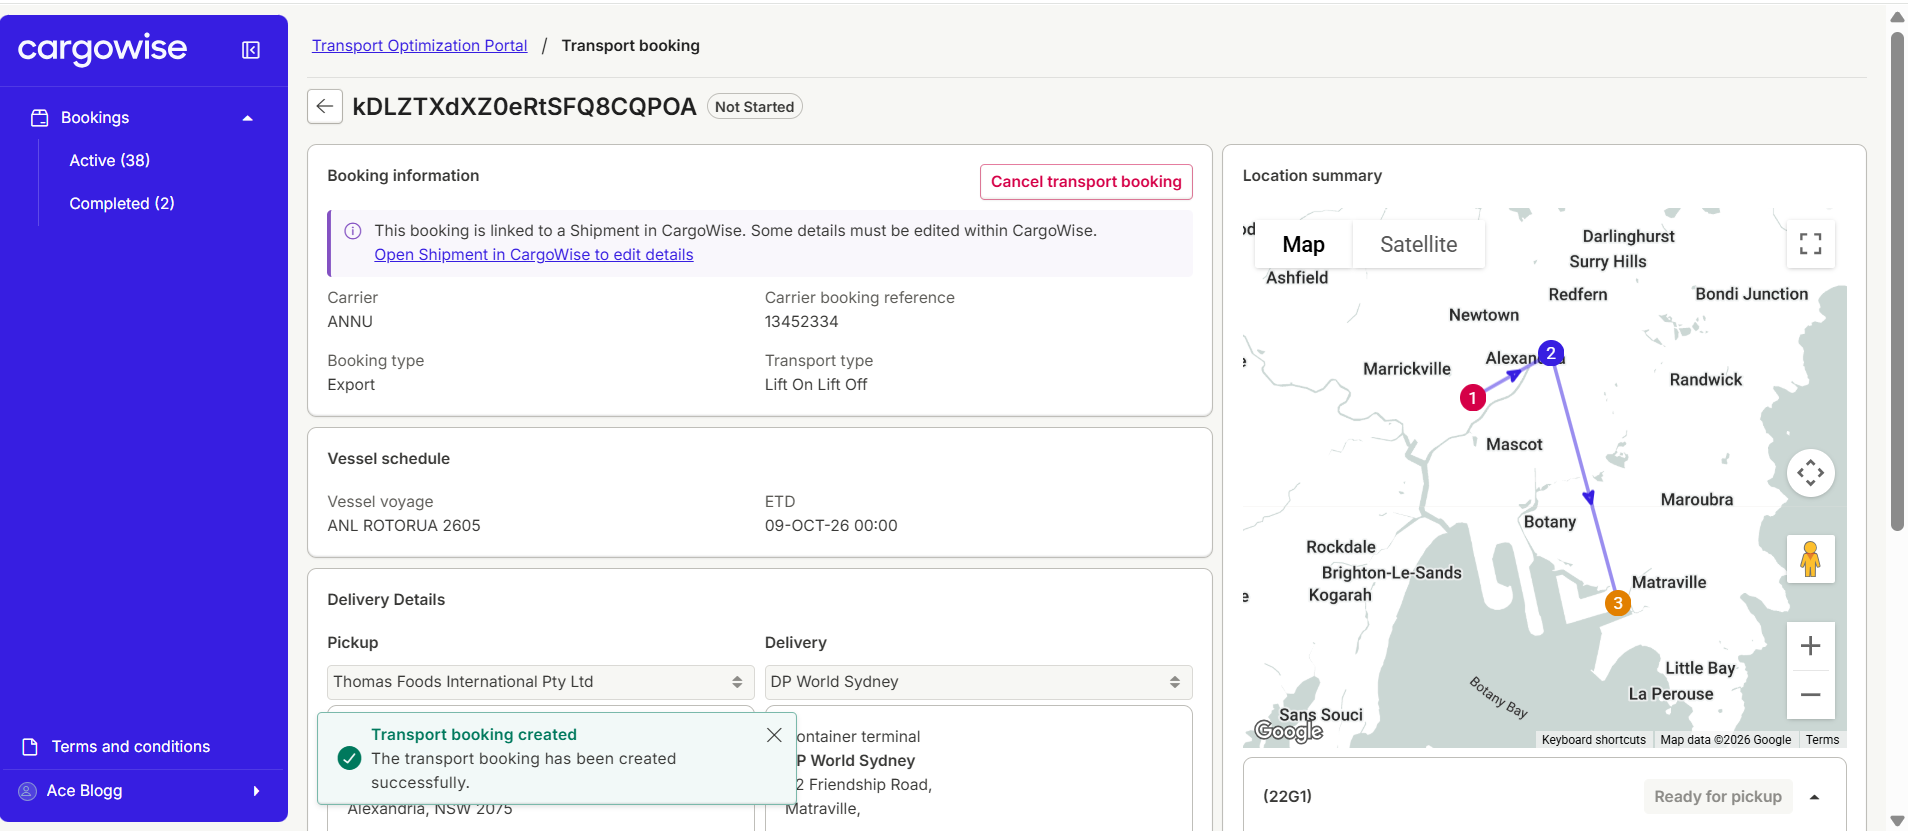Viewport: 1908px width, 831px height.
Task: Switch map to Map view
Action: point(1303,244)
